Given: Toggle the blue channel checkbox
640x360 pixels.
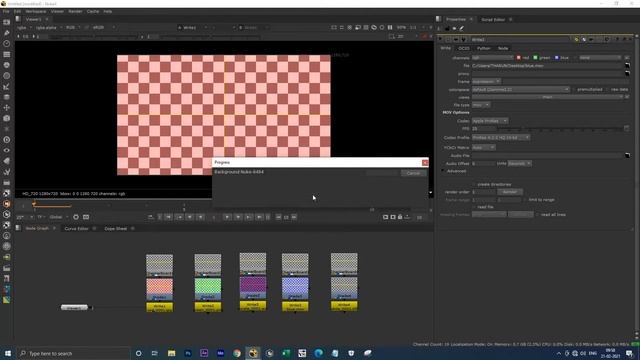Looking at the screenshot, I should [x=556, y=58].
